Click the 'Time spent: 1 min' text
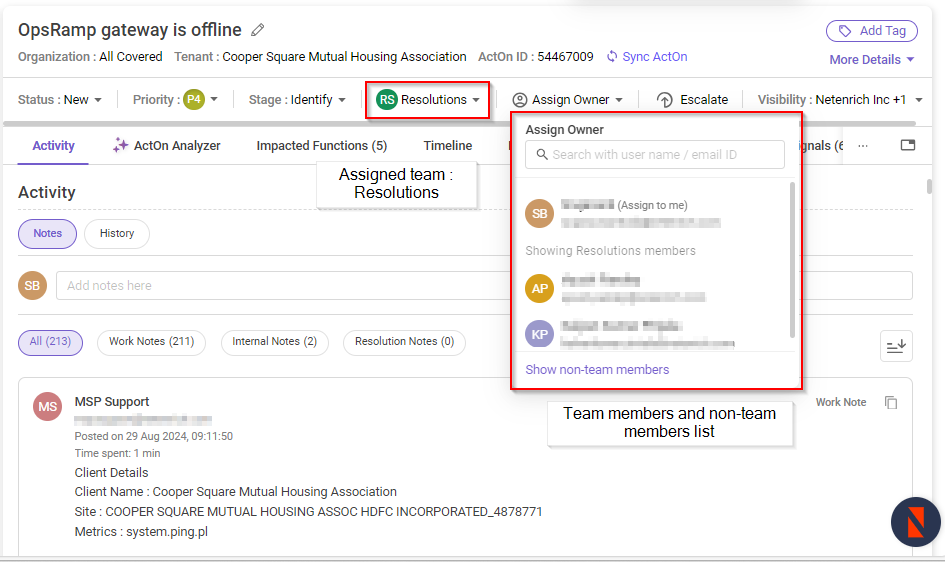This screenshot has height=562, width=945. point(118,454)
